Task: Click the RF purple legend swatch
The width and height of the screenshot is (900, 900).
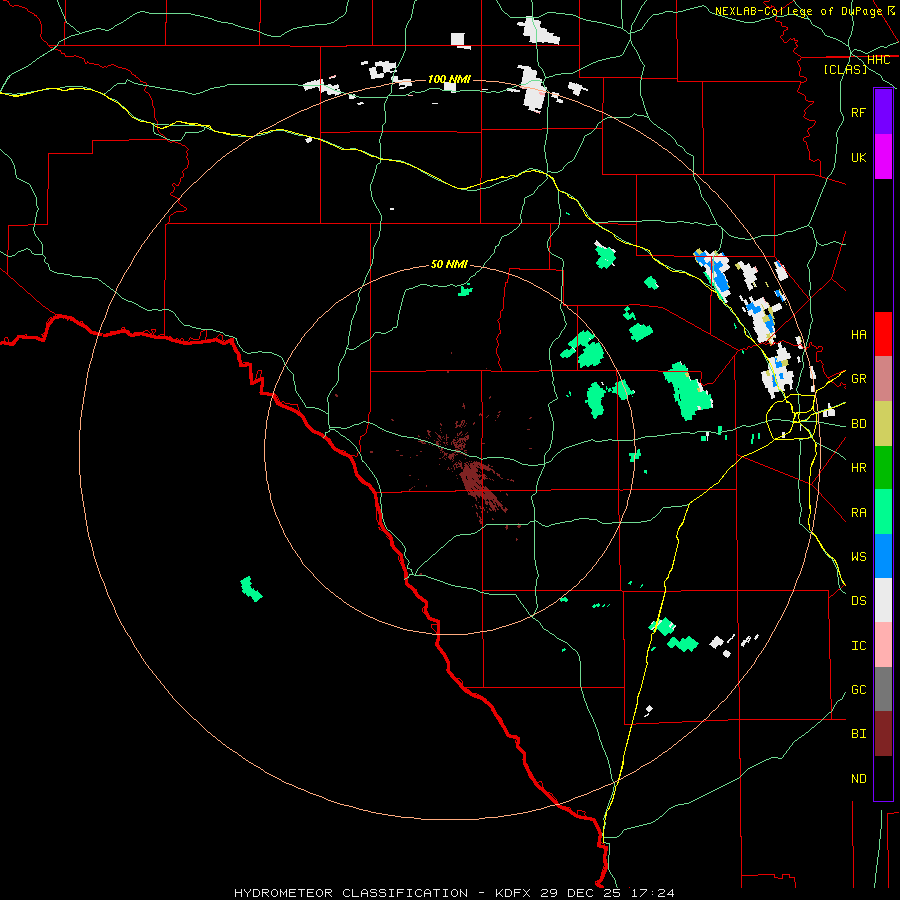Action: [883, 112]
